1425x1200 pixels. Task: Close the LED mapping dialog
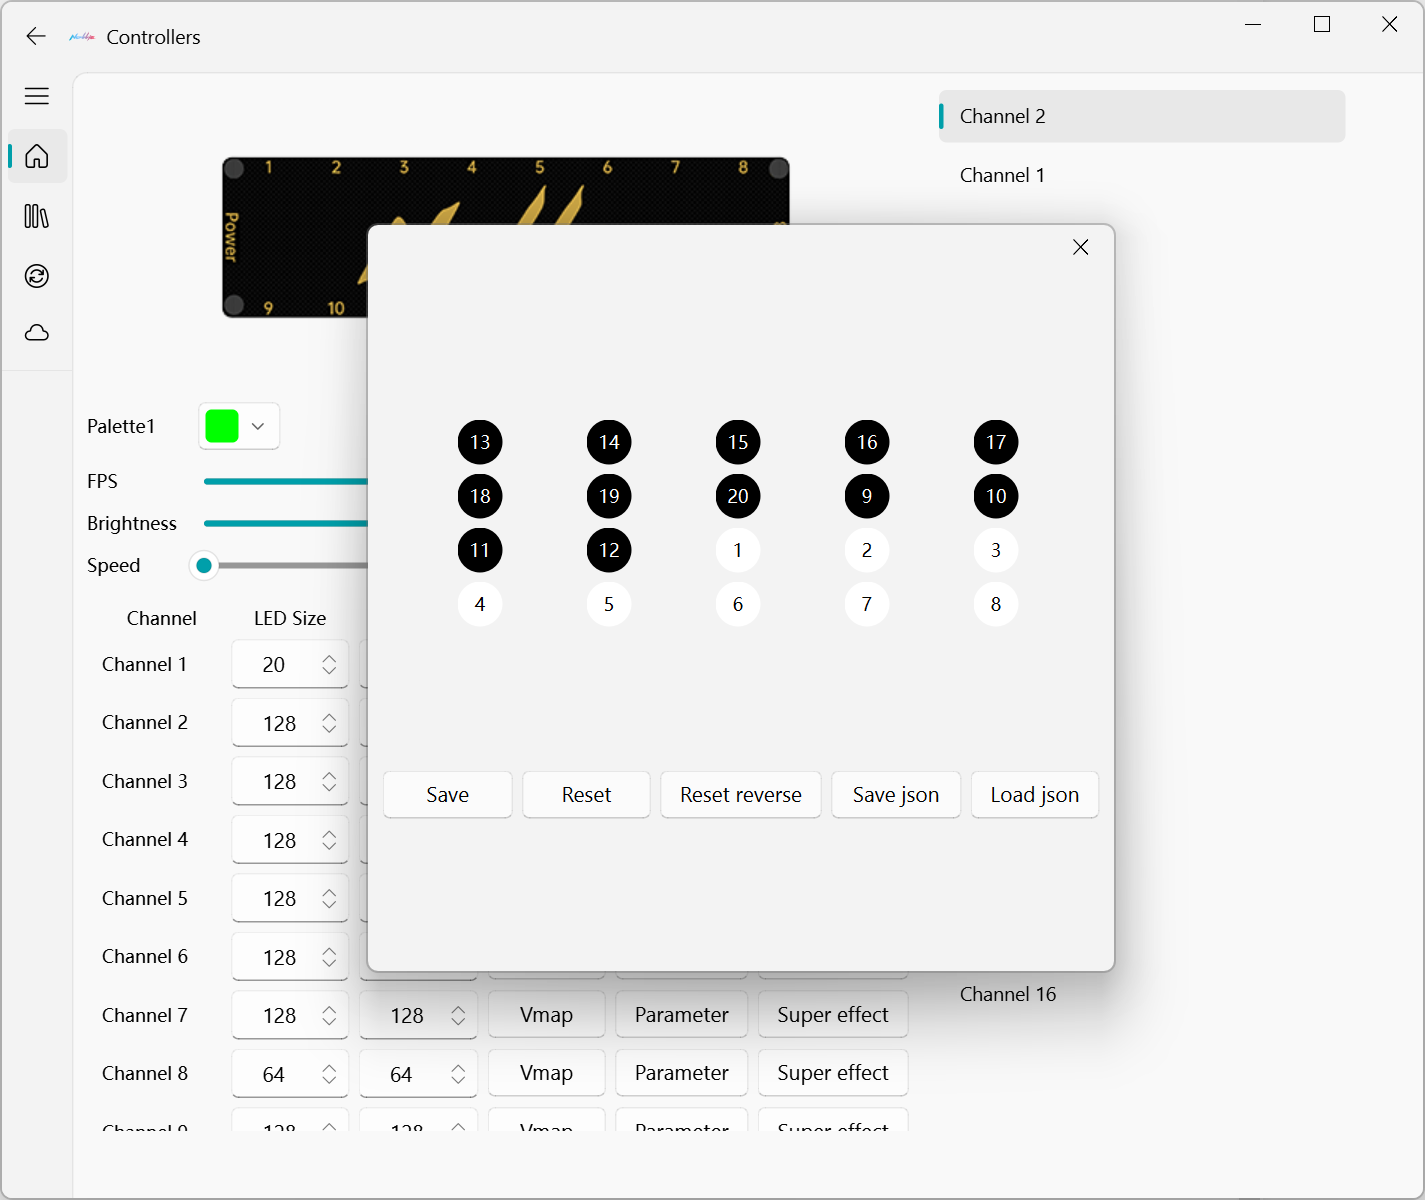pos(1080,247)
